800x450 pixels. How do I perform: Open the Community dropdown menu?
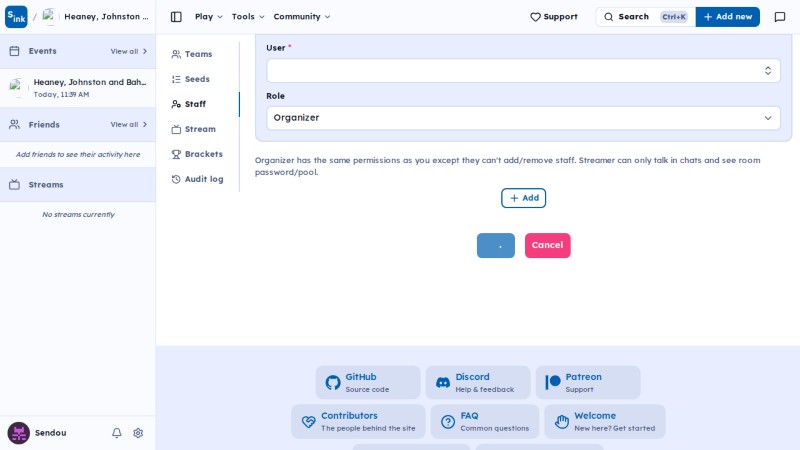click(x=302, y=17)
